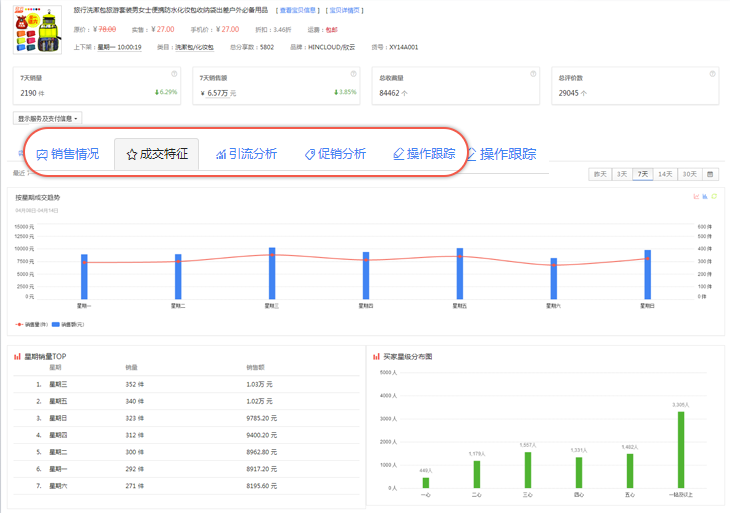Click help icon in 总收藏量 card
The image size is (730, 513).
(x=532, y=74)
